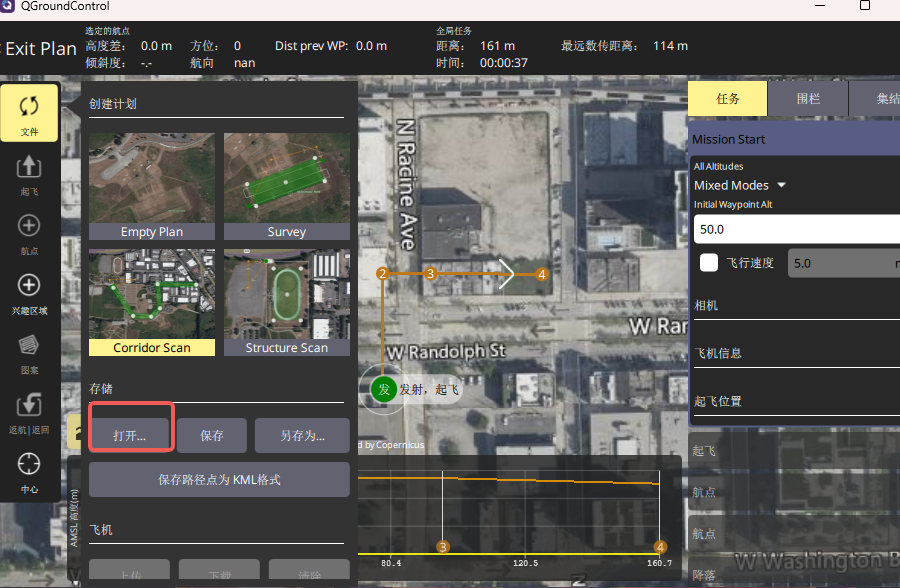Open the Mixed Modes altitude dropdown
The image size is (900, 588).
(x=739, y=185)
